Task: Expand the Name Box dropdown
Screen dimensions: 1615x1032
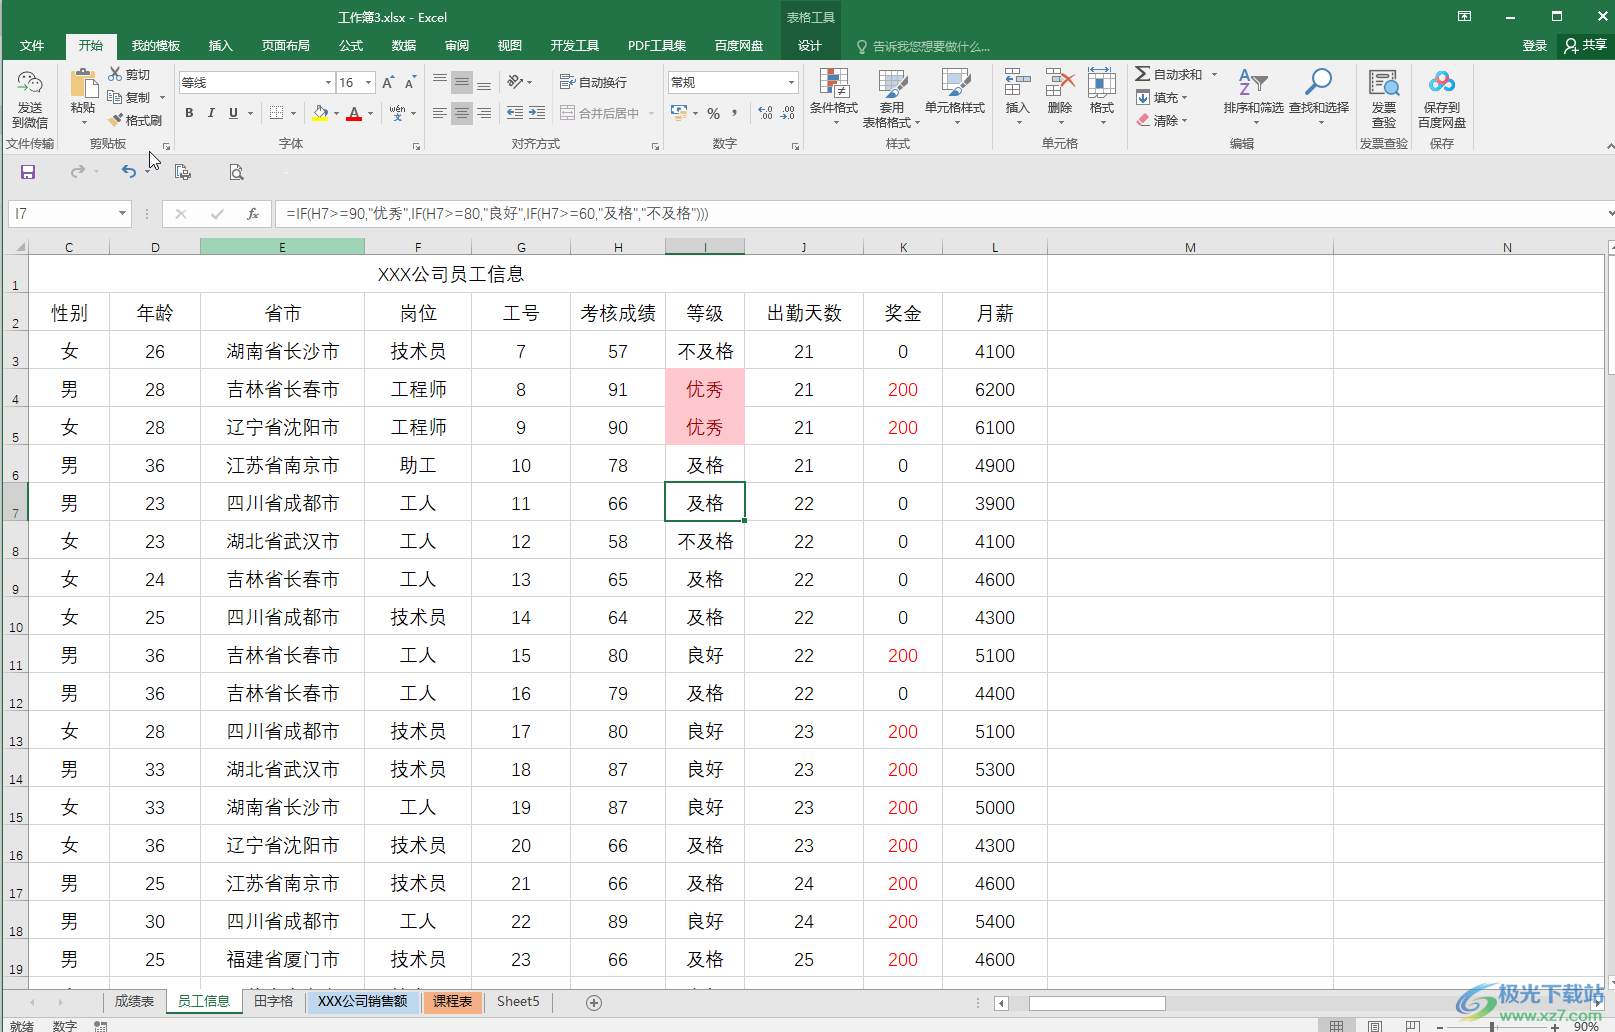Action: [122, 213]
